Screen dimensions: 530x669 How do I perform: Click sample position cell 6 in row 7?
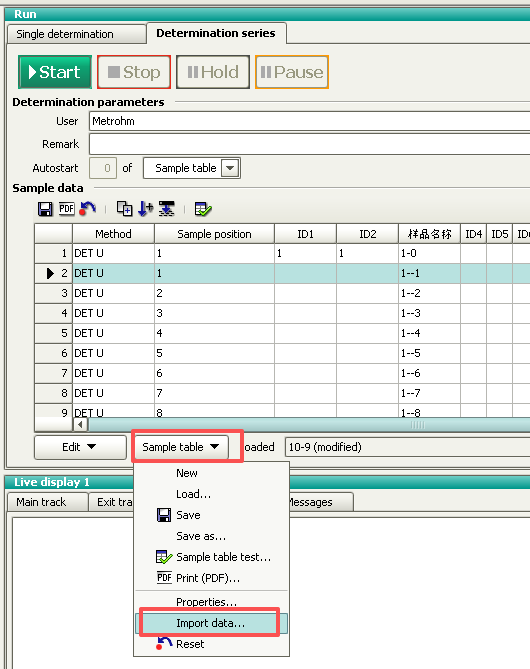(x=214, y=373)
